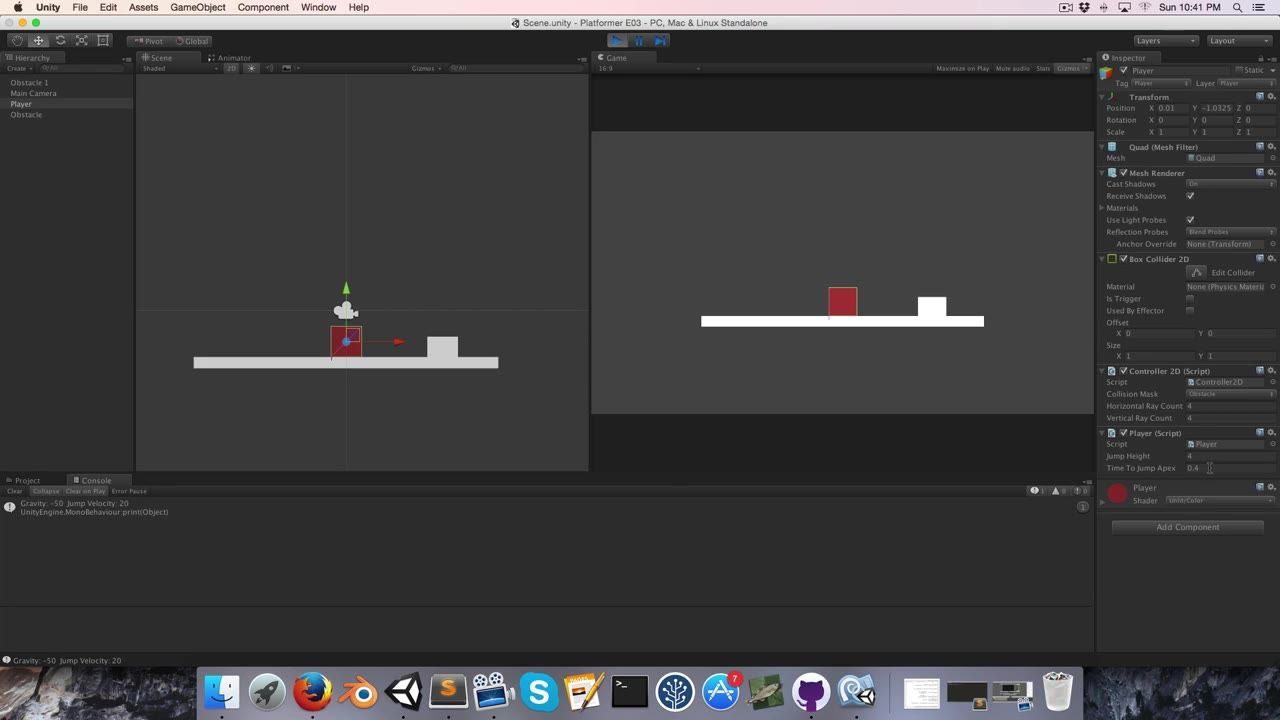Open Transform component gear menu
The width and height of the screenshot is (1280, 720).
(1271, 97)
